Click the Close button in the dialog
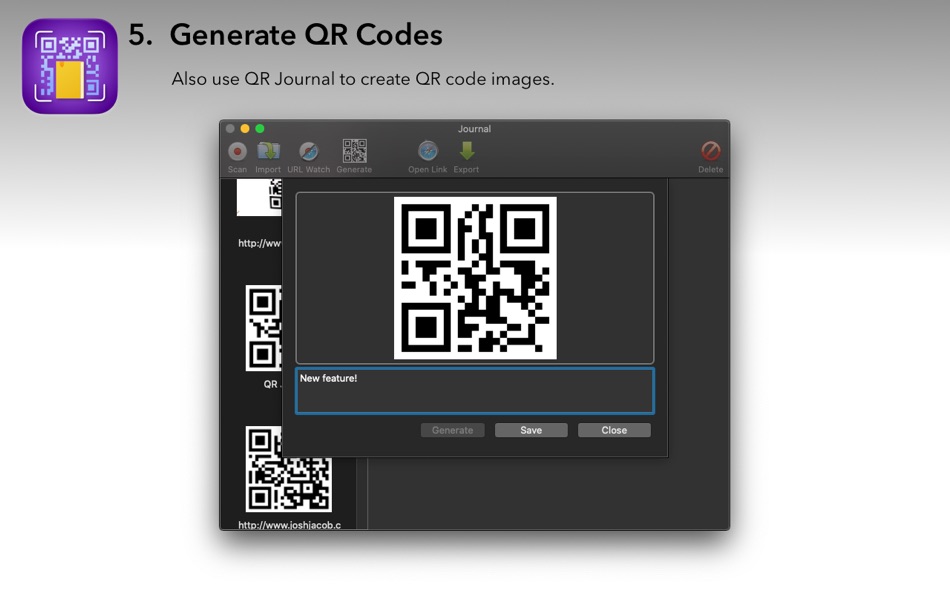 click(x=614, y=430)
